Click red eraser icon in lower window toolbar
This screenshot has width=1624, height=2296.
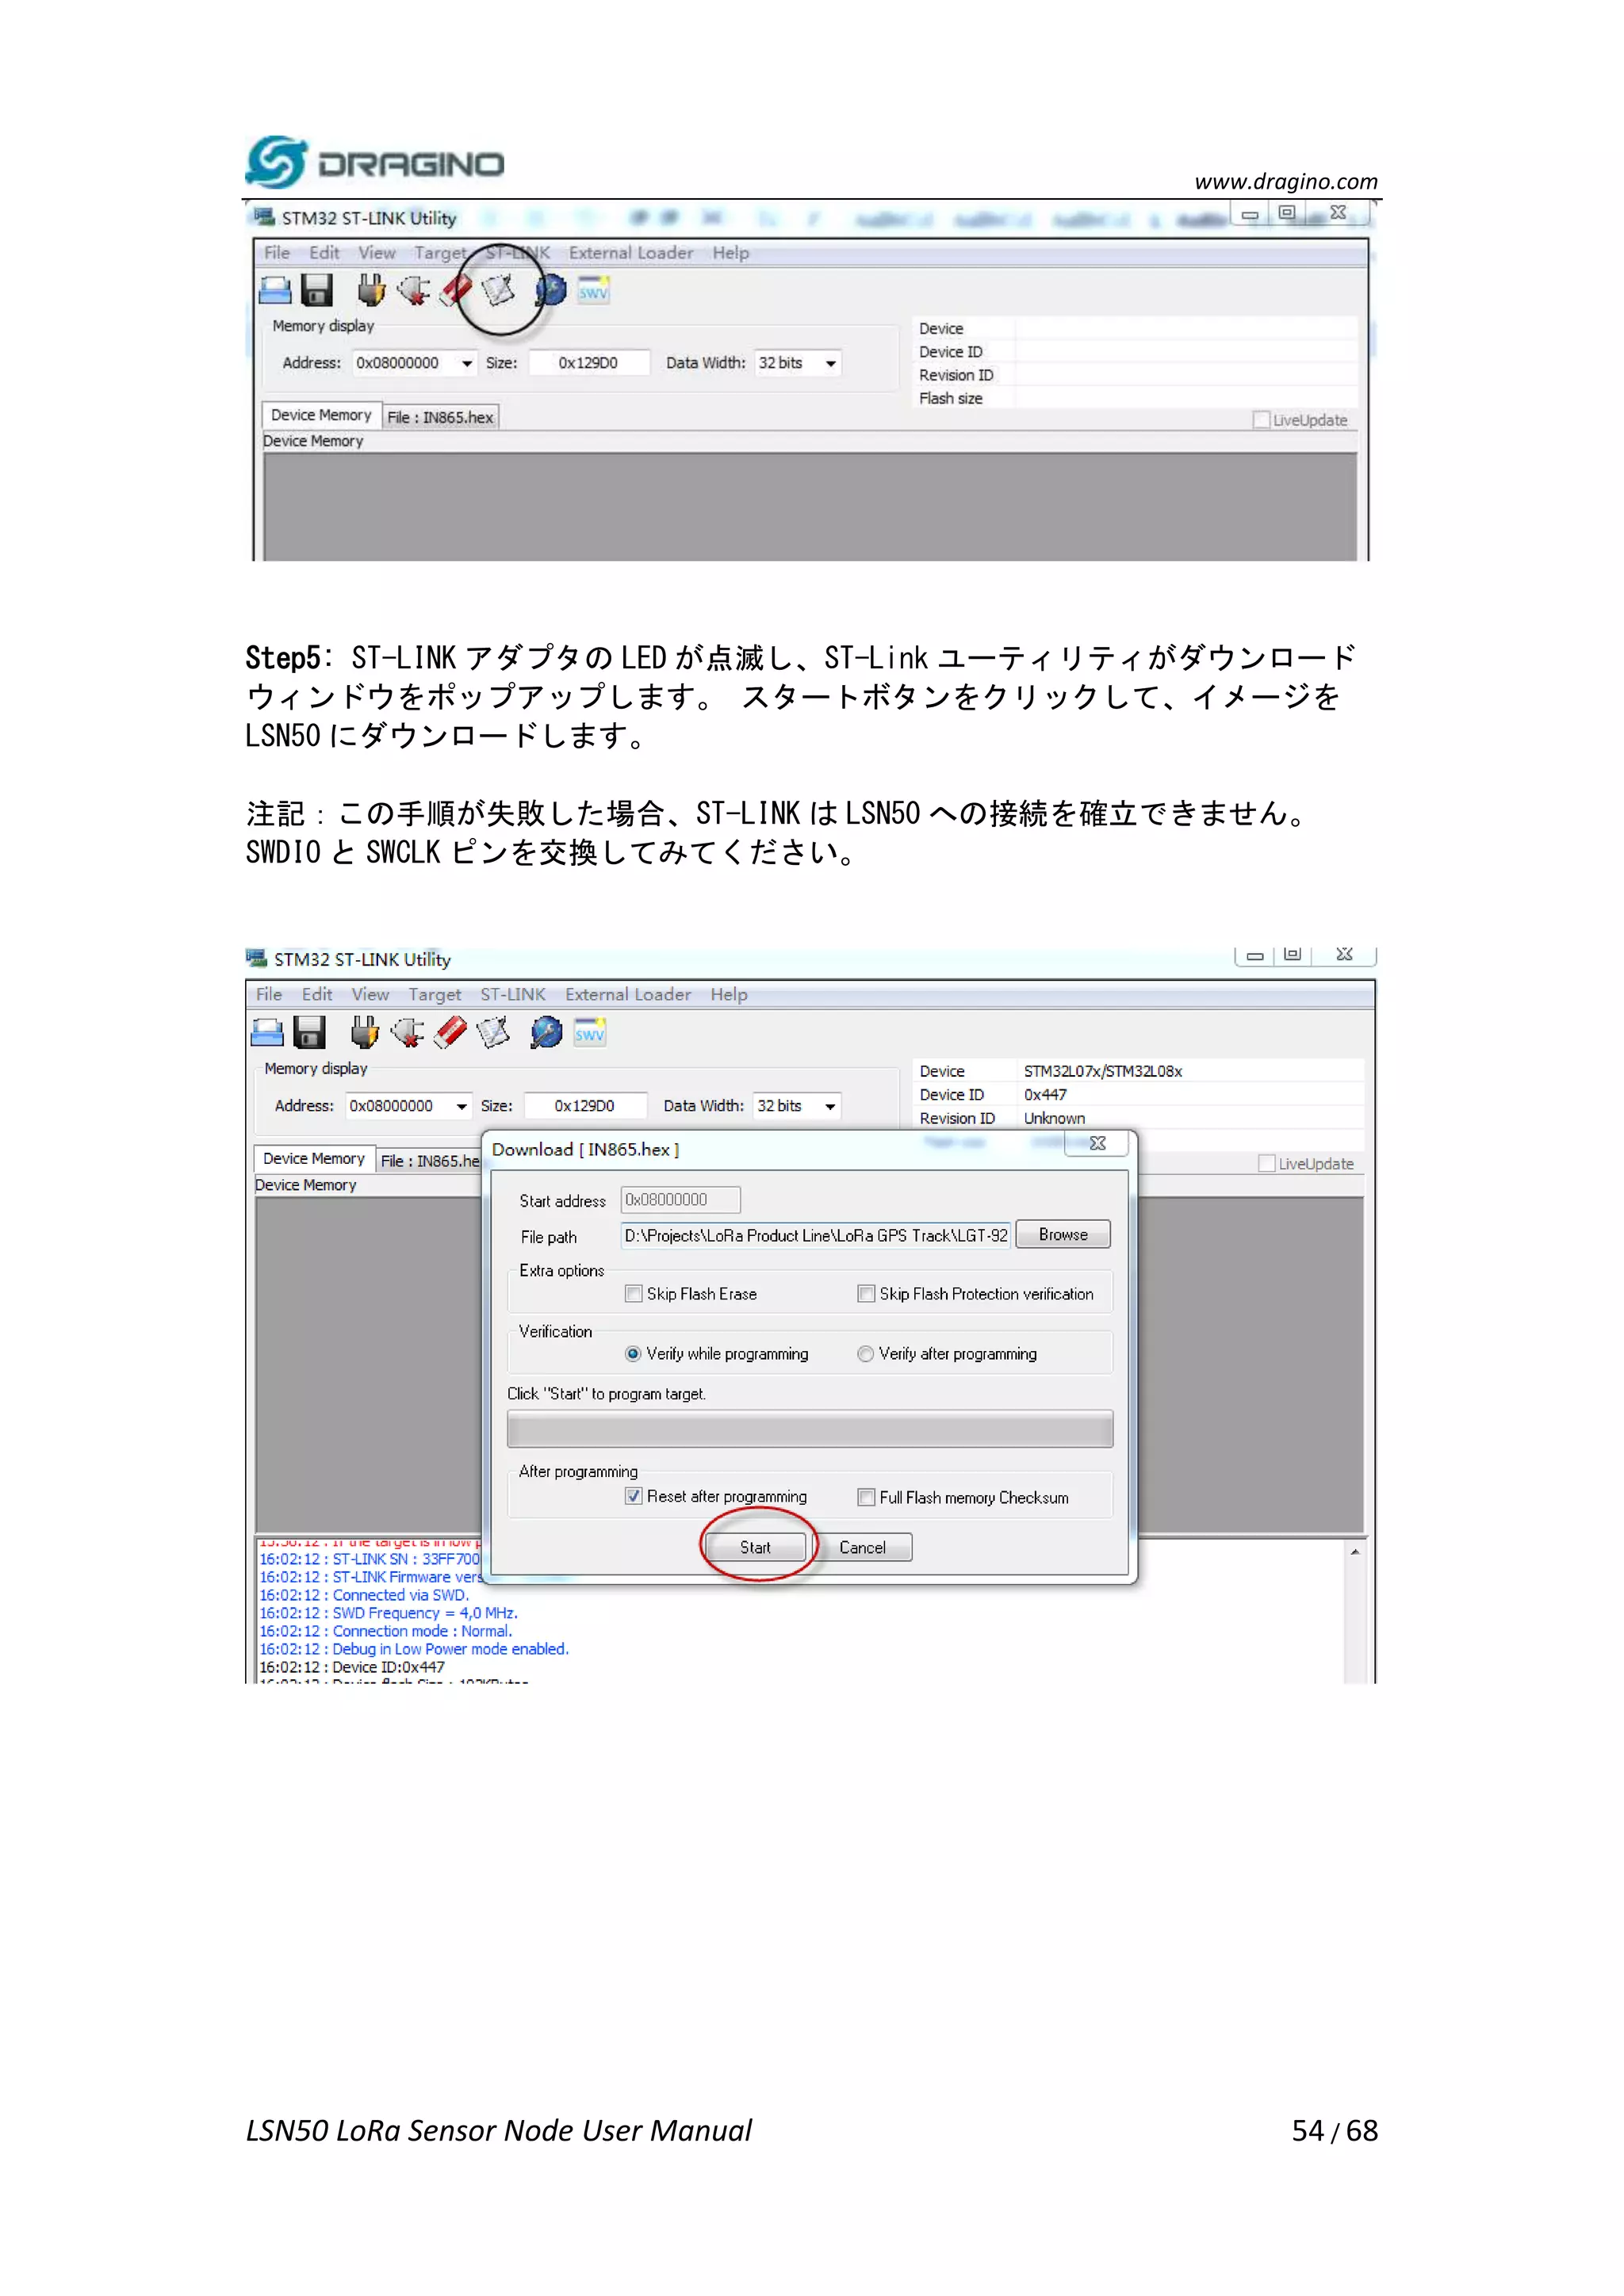pos(450,1032)
